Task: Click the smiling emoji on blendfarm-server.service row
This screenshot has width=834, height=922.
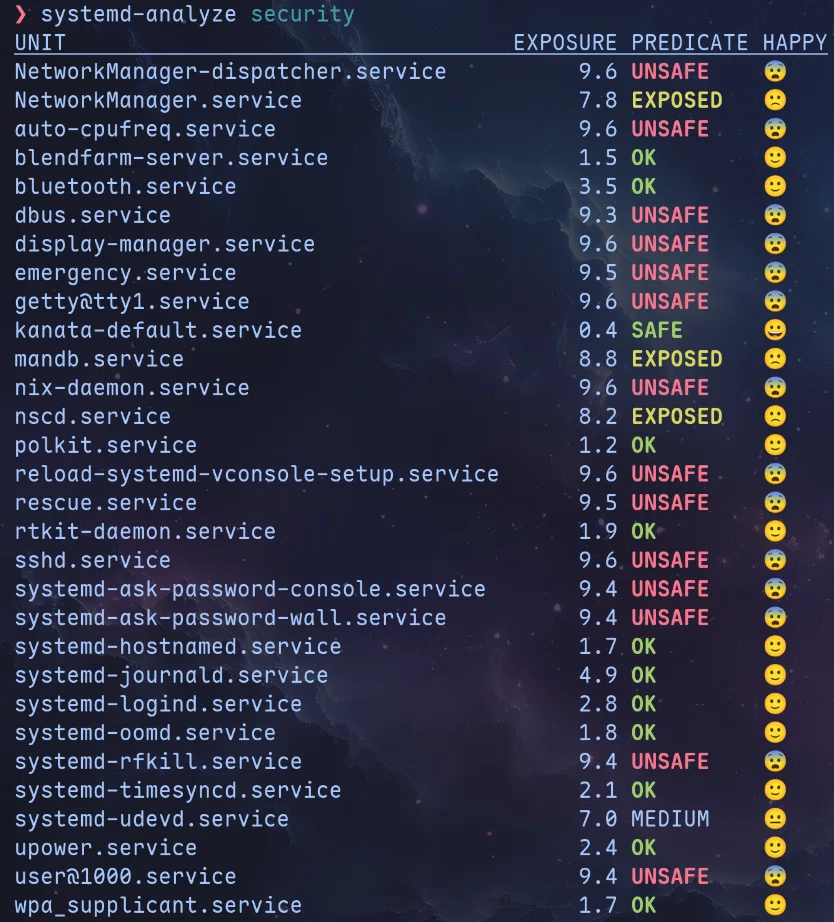Action: 775,158
